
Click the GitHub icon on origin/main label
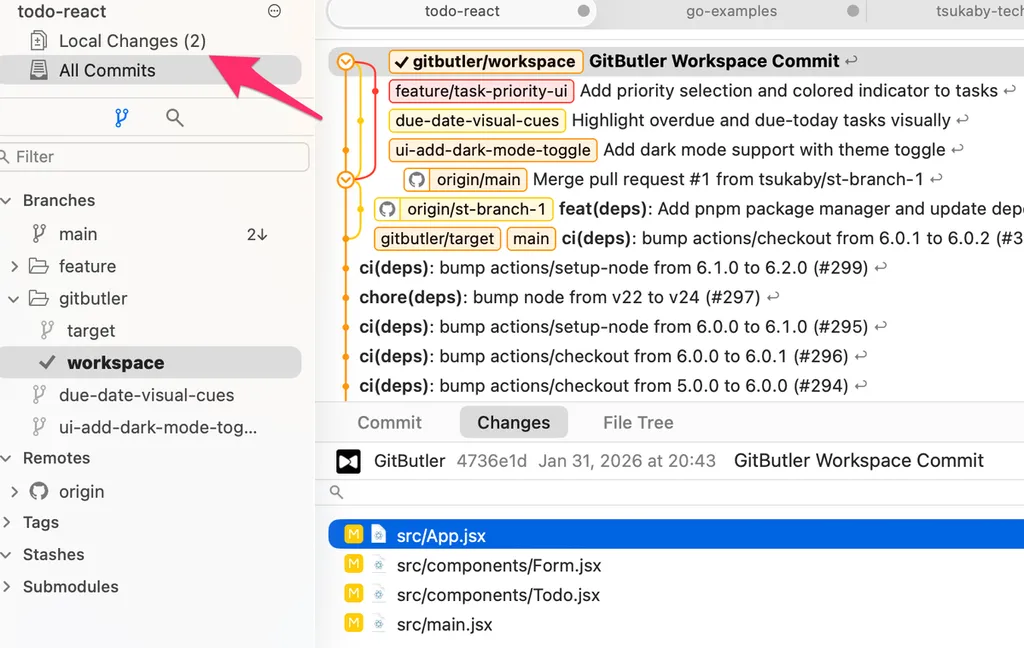417,180
